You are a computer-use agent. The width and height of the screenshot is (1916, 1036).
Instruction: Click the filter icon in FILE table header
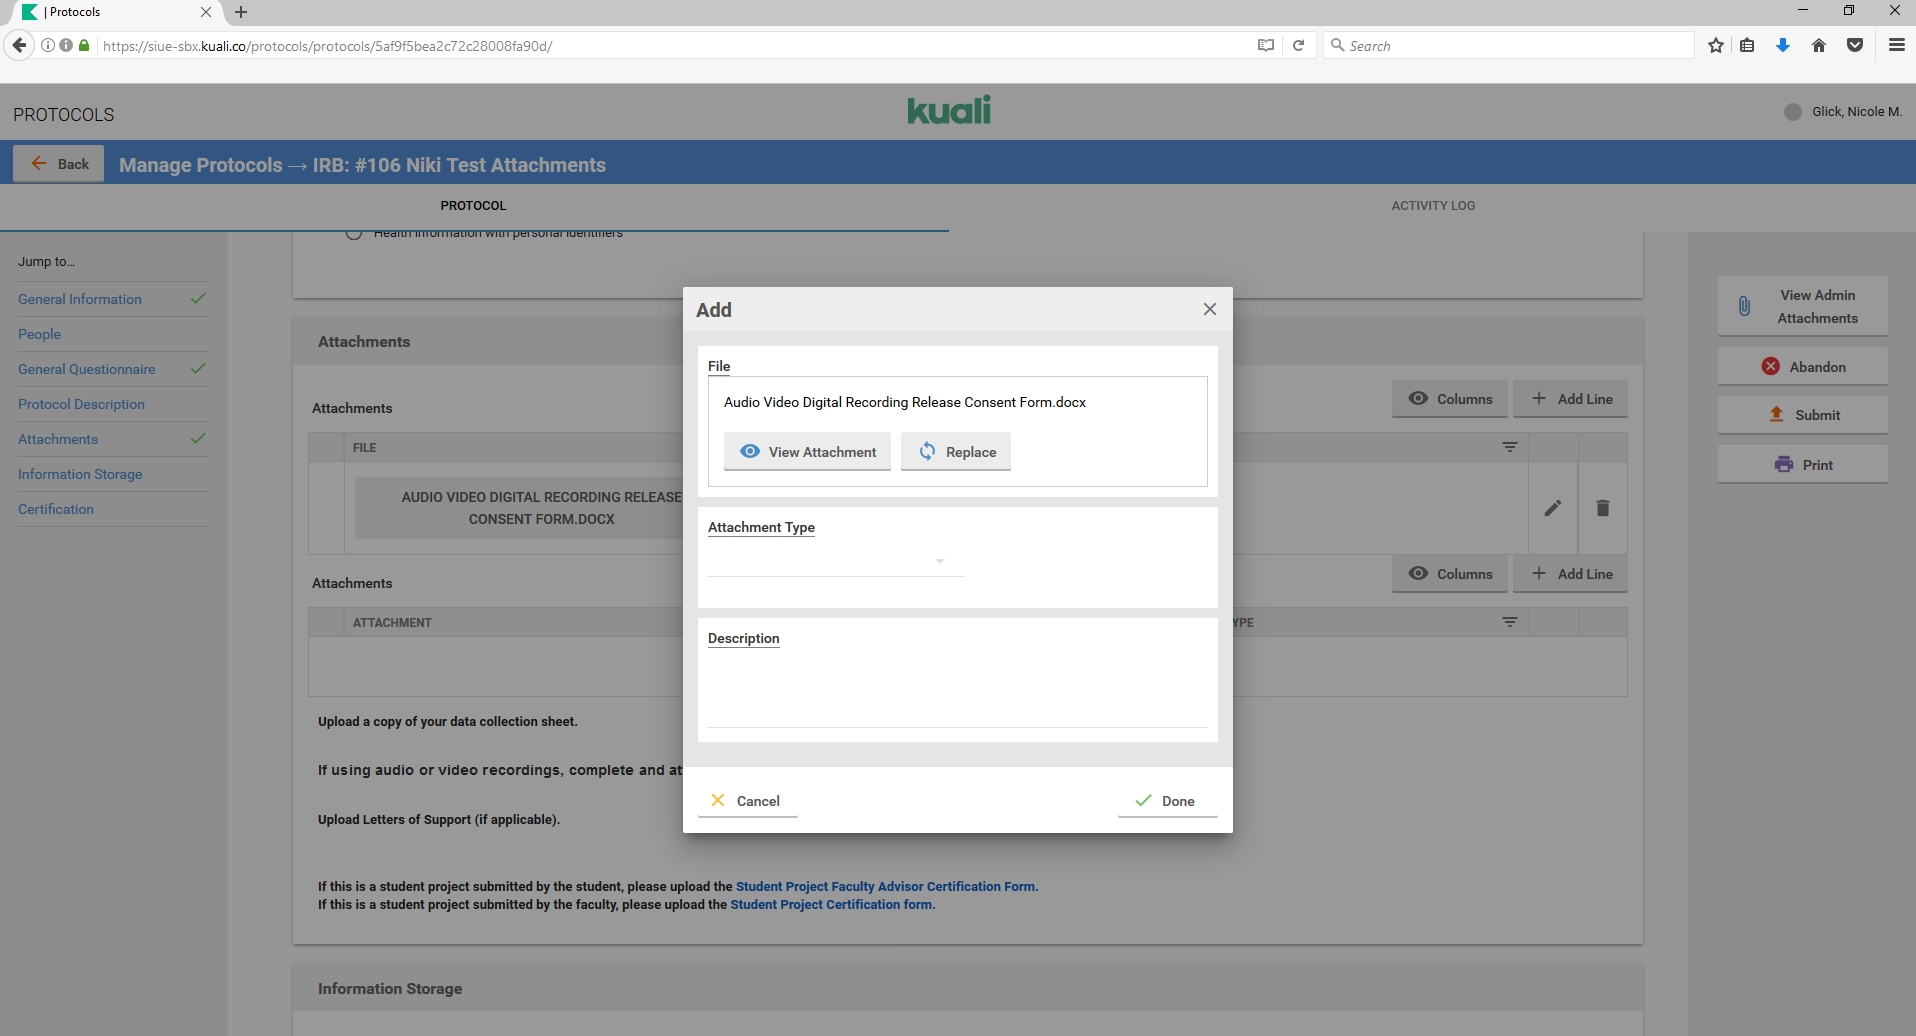click(1509, 447)
